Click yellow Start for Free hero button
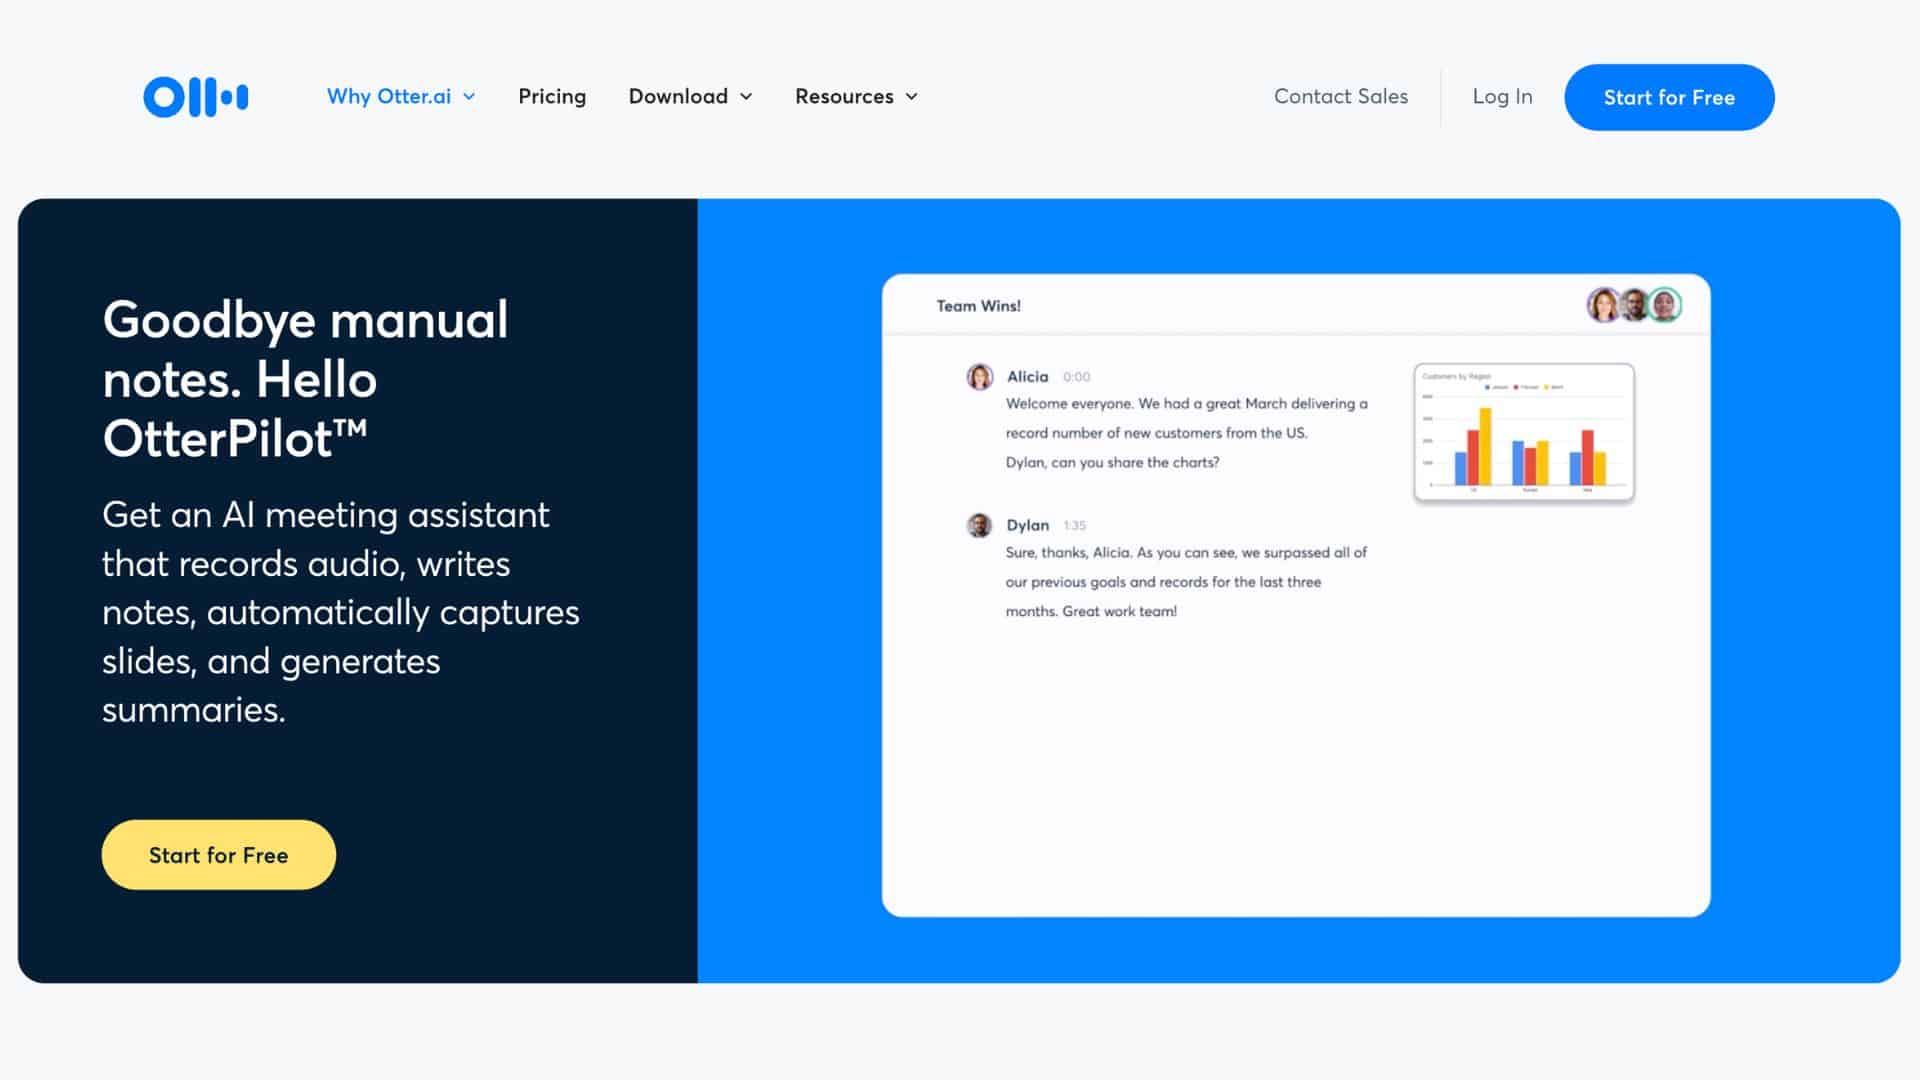Screen dimensions: 1920x1080 pos(219,855)
